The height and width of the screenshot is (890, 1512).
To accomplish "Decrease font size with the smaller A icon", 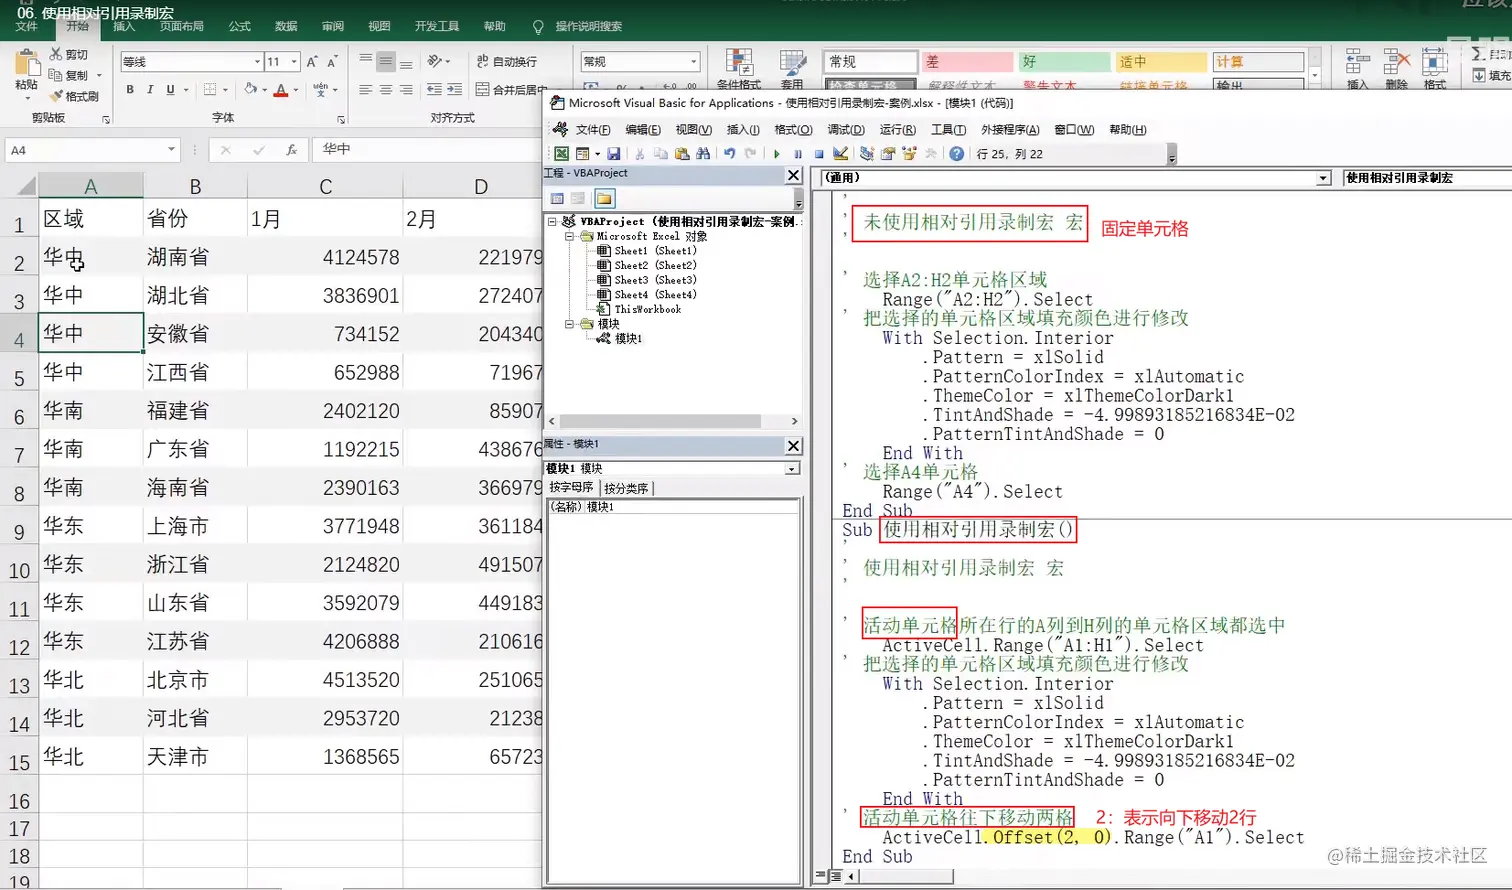I will (332, 62).
